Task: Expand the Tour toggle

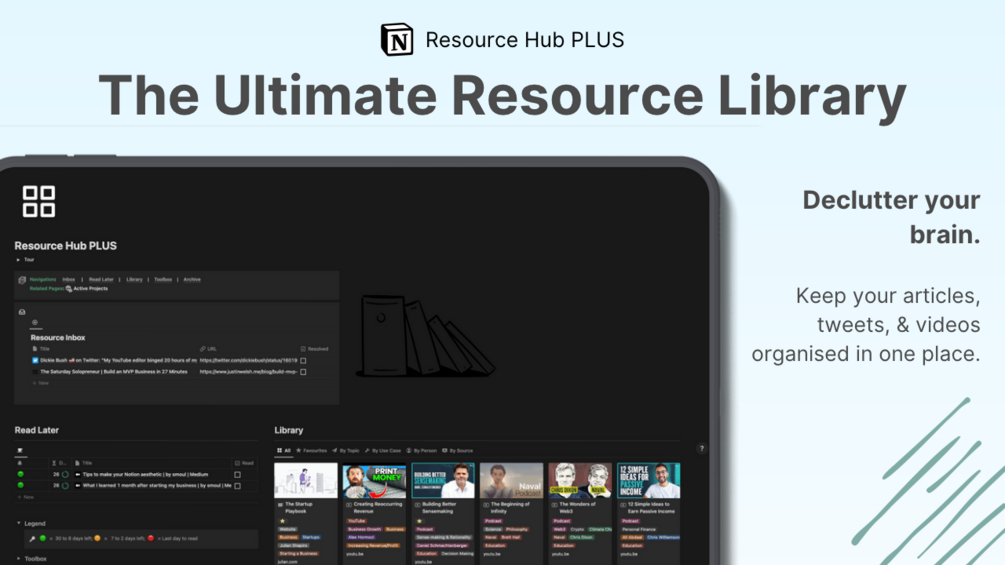Action: pos(18,260)
